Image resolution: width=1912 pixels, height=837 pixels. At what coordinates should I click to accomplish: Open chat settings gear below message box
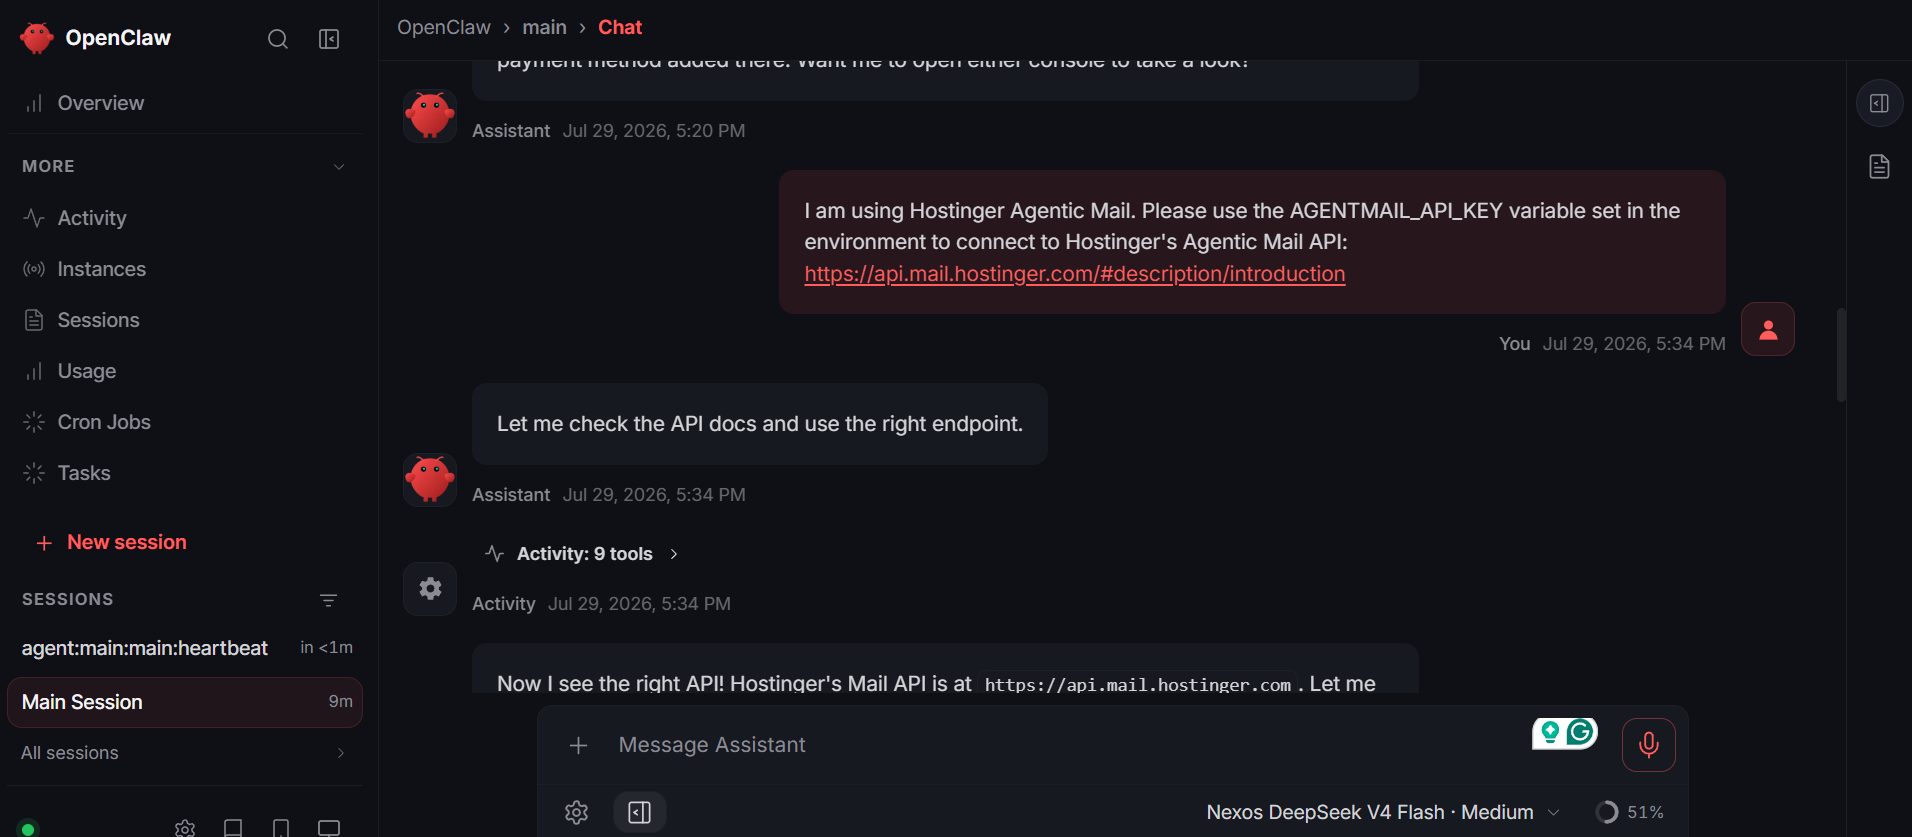576,812
